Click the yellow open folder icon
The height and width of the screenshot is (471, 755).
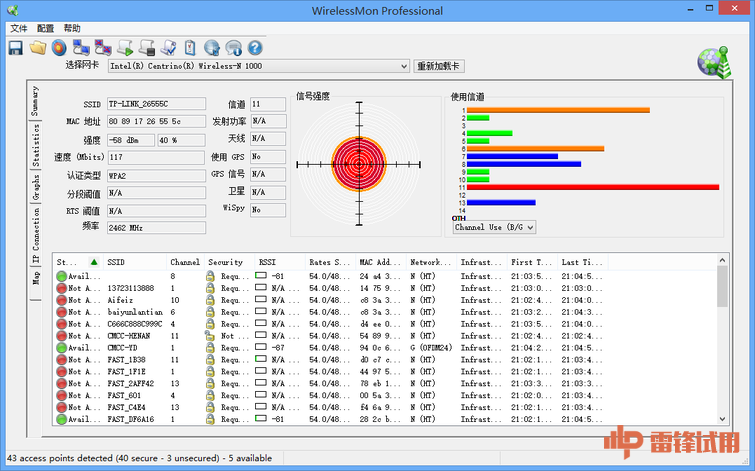pos(38,47)
